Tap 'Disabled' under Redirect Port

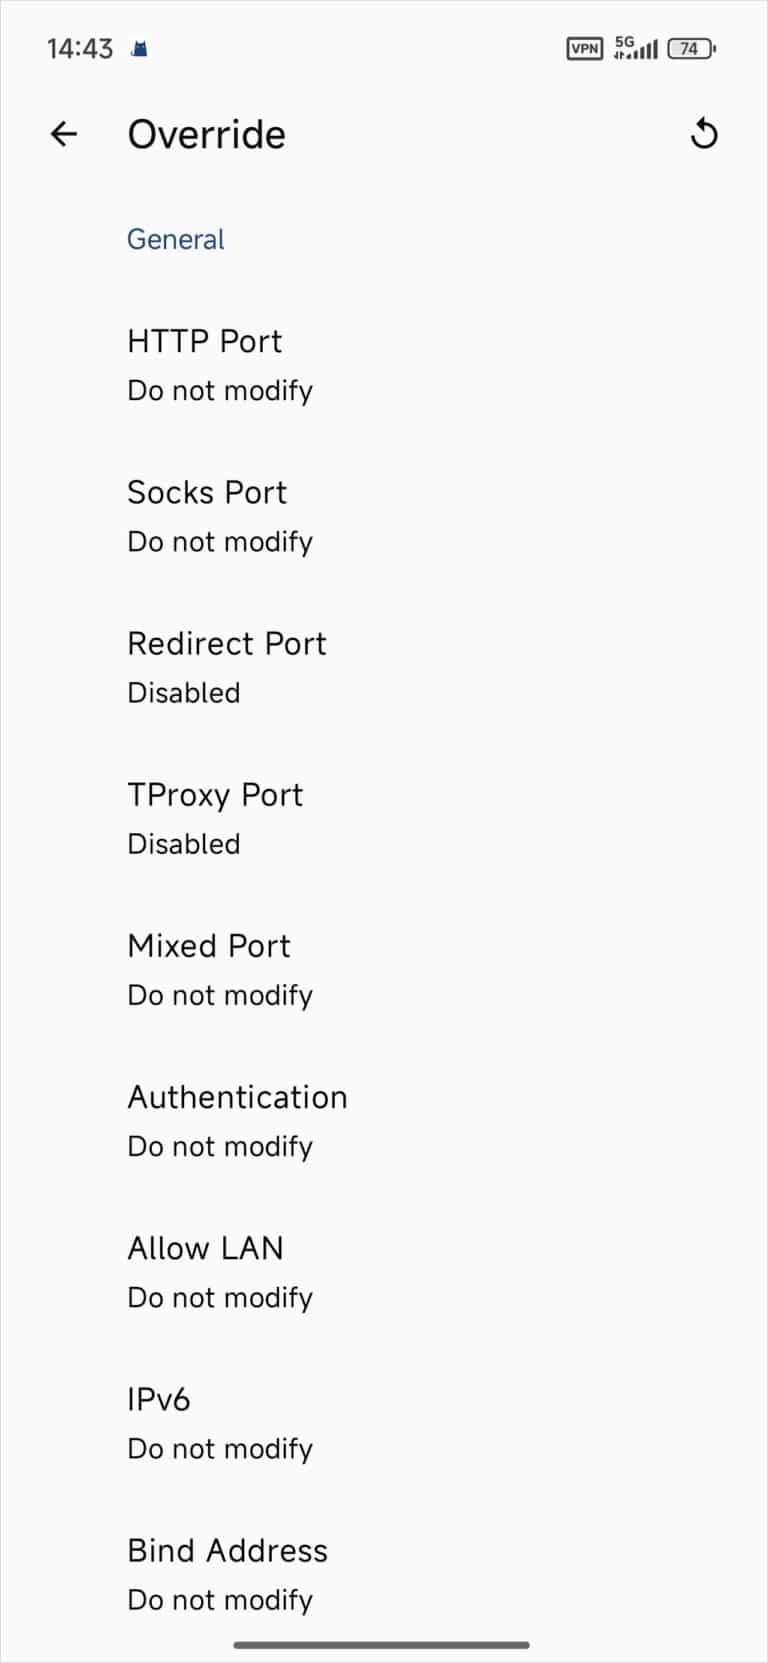click(184, 693)
